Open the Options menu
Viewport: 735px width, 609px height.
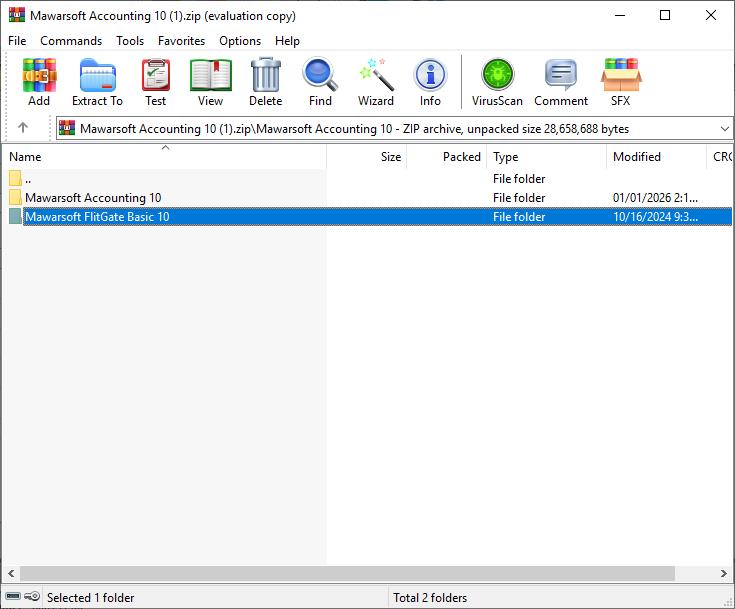[x=240, y=41]
